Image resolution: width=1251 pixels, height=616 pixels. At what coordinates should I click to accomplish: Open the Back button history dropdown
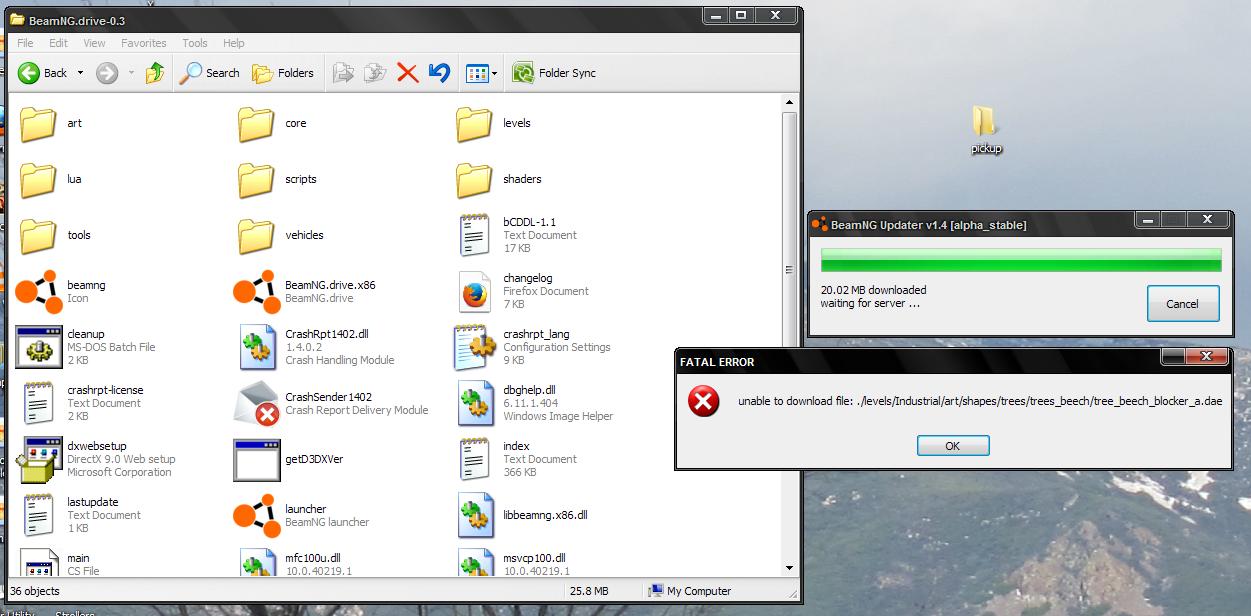point(80,73)
